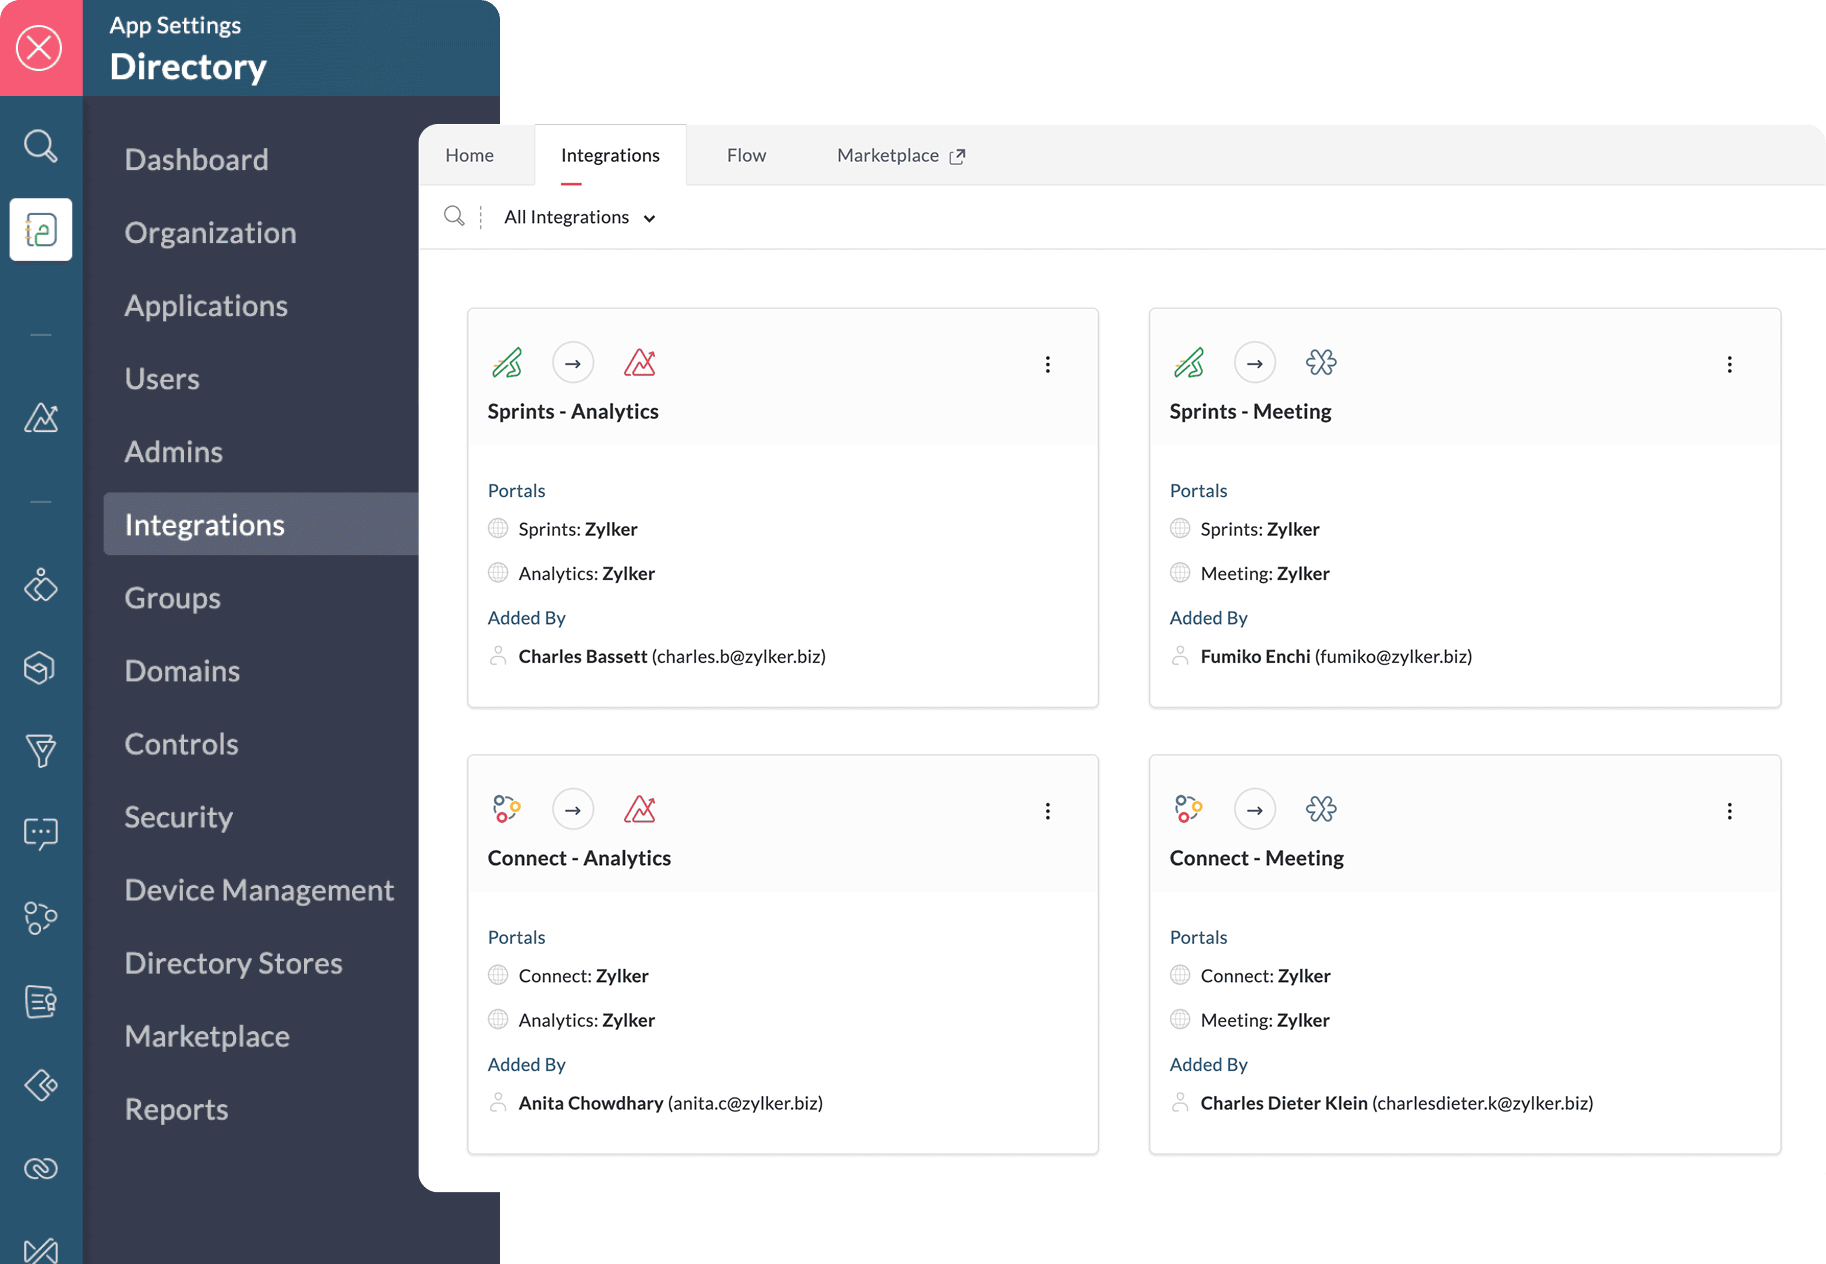This screenshot has width=1826, height=1264.
Task: Open the options menu on the Sprints - Analytics card
Action: coord(1047,364)
